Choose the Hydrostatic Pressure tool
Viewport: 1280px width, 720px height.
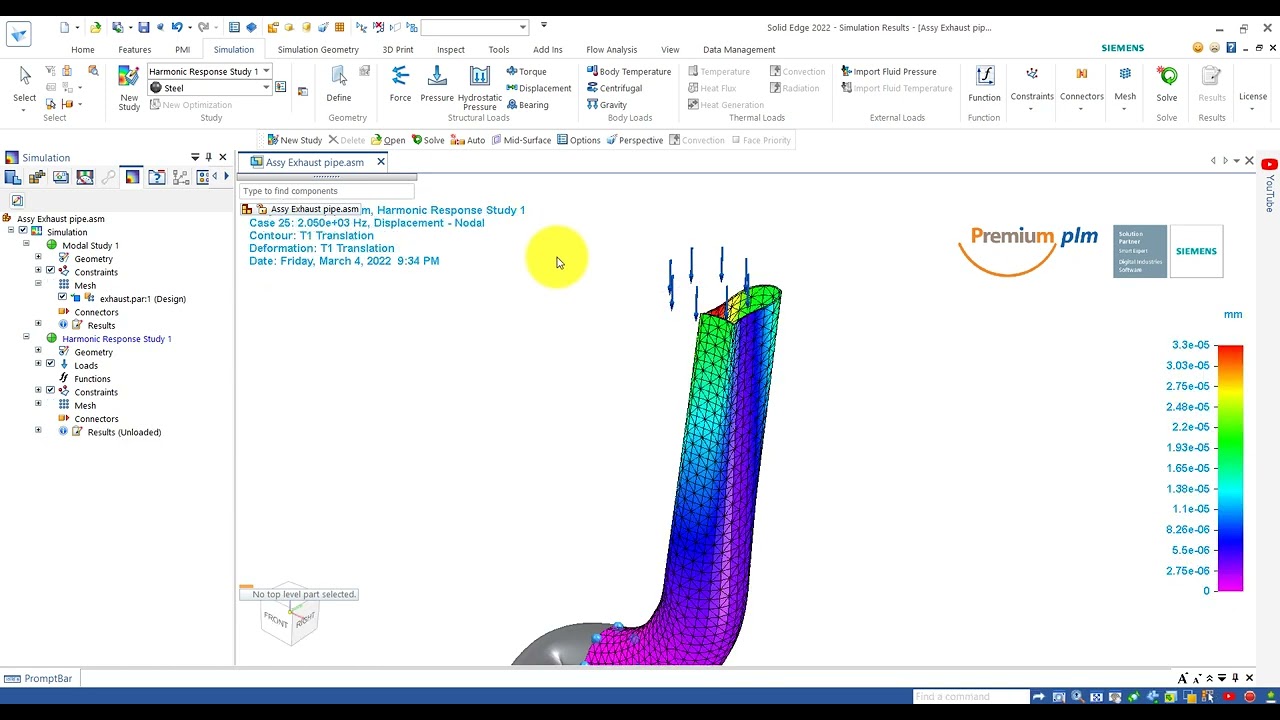tap(479, 88)
